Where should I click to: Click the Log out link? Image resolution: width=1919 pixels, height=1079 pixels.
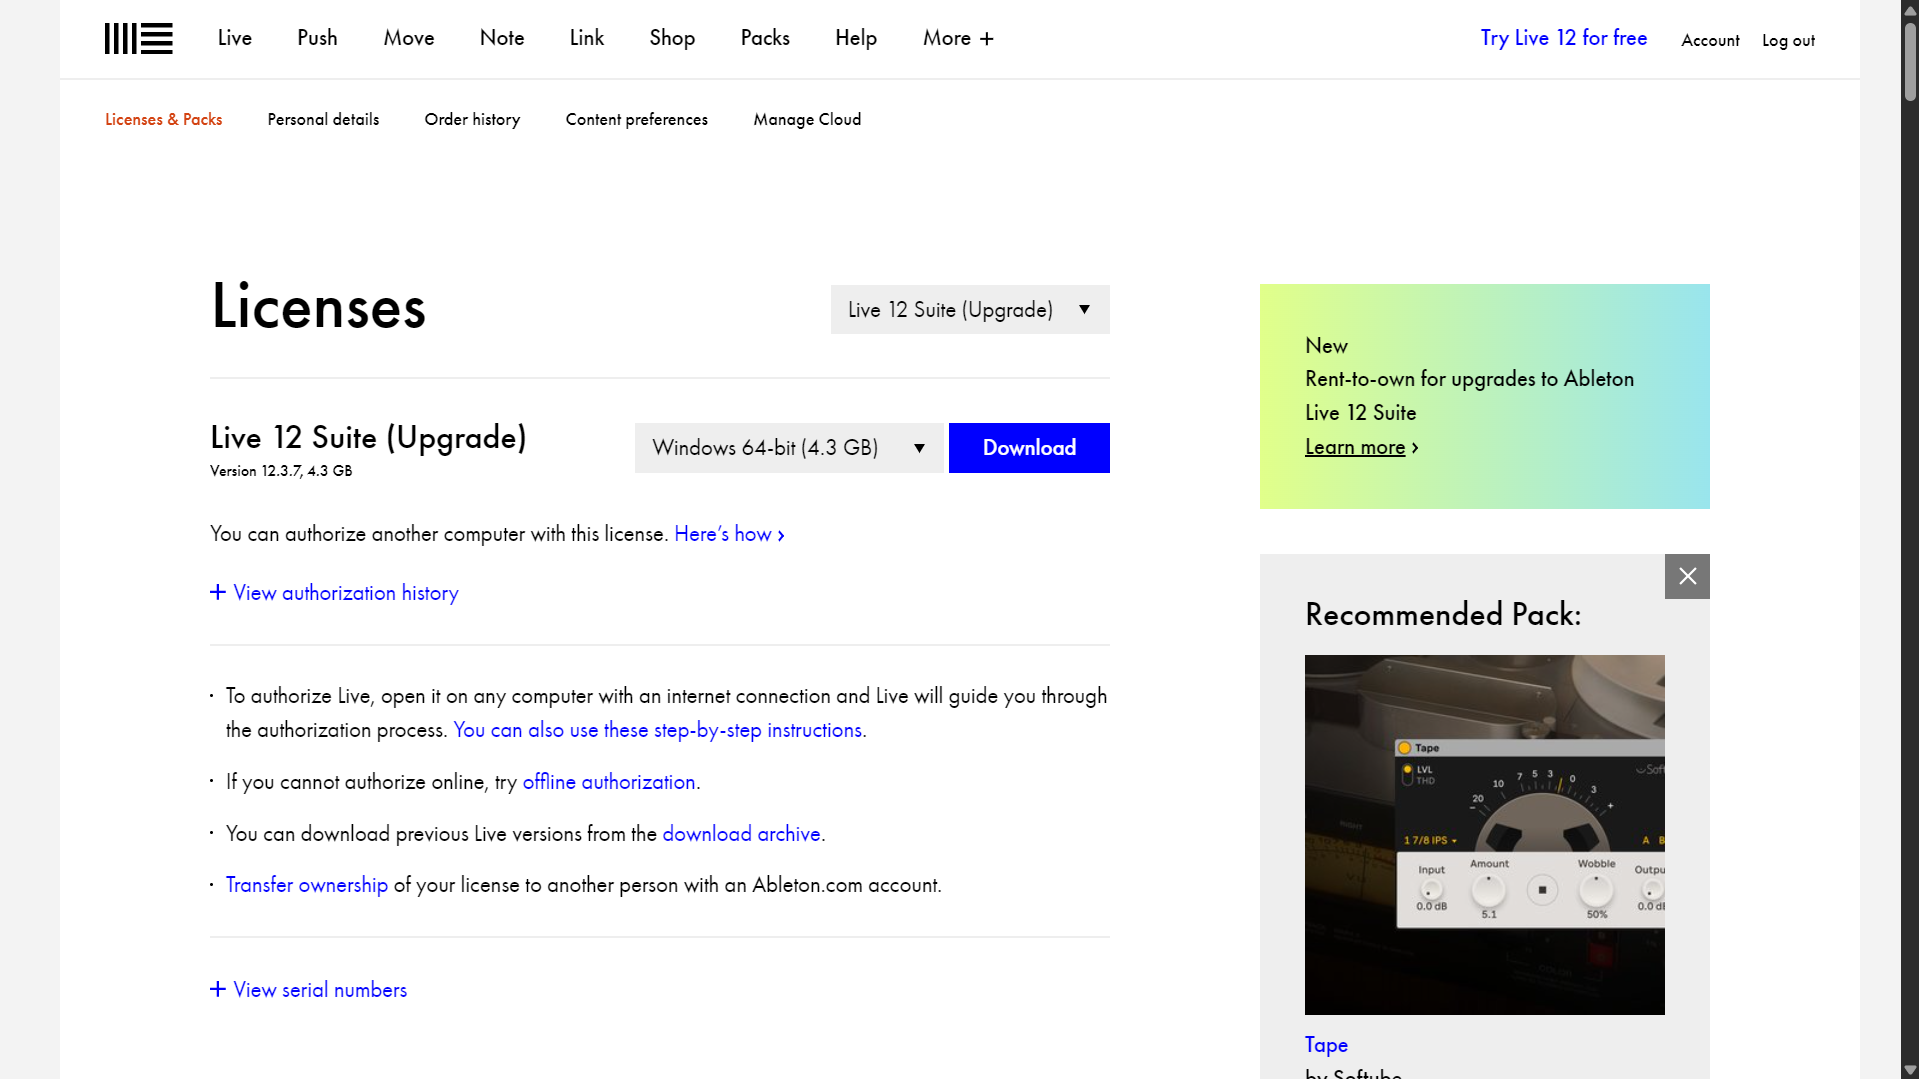[1788, 40]
